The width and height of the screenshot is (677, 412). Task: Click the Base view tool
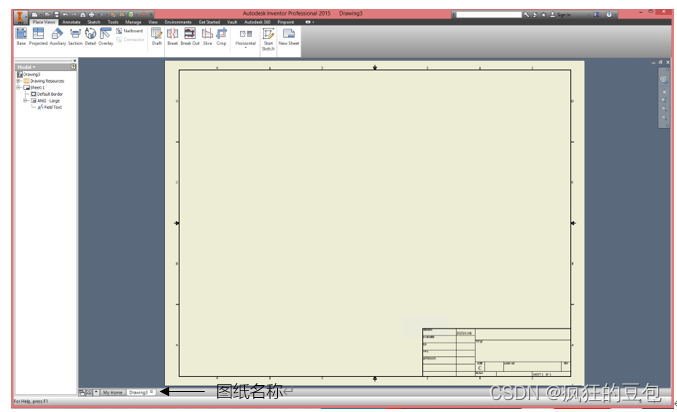(21, 36)
